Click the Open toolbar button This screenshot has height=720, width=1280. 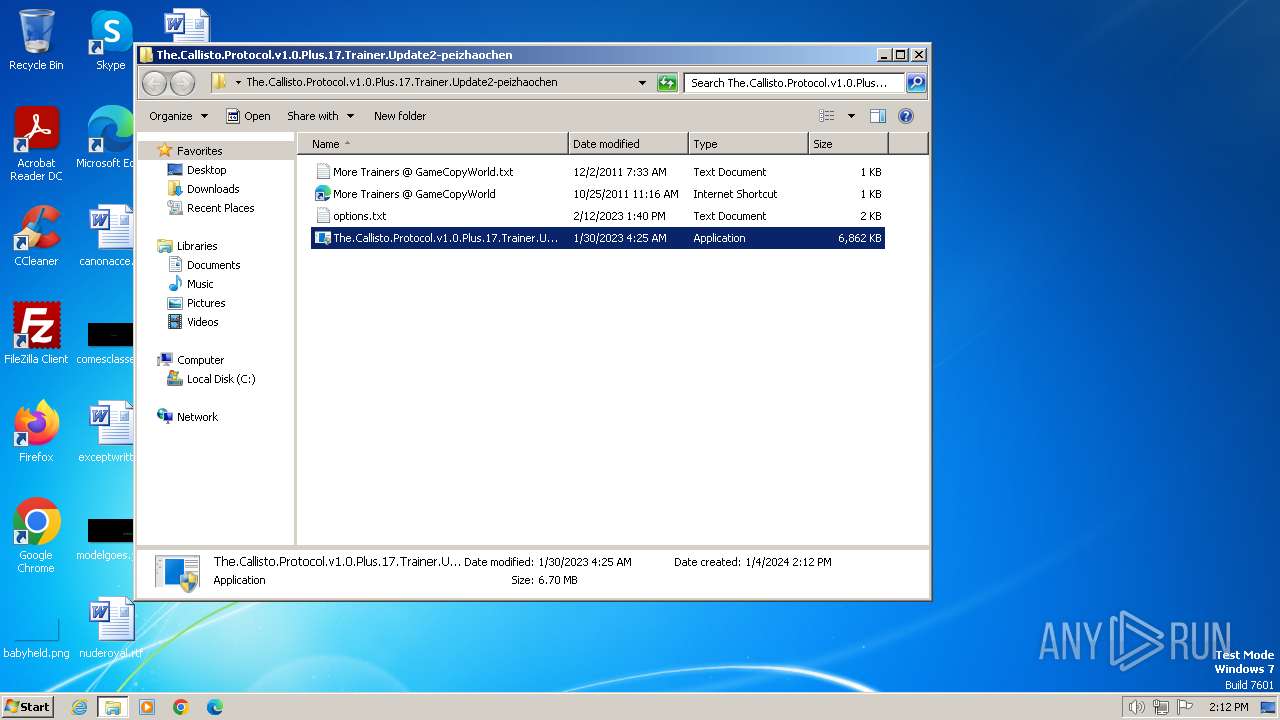pyautogui.click(x=248, y=116)
